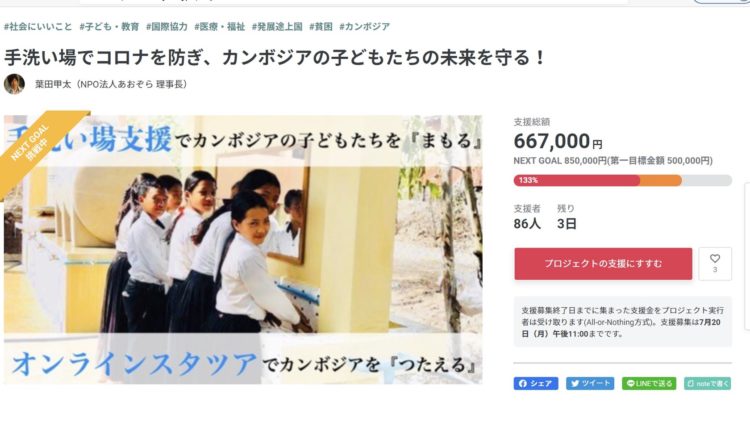This screenshot has height=435, width=750.
Task: Open the #国際協力 hashtag
Action: pos(166,27)
